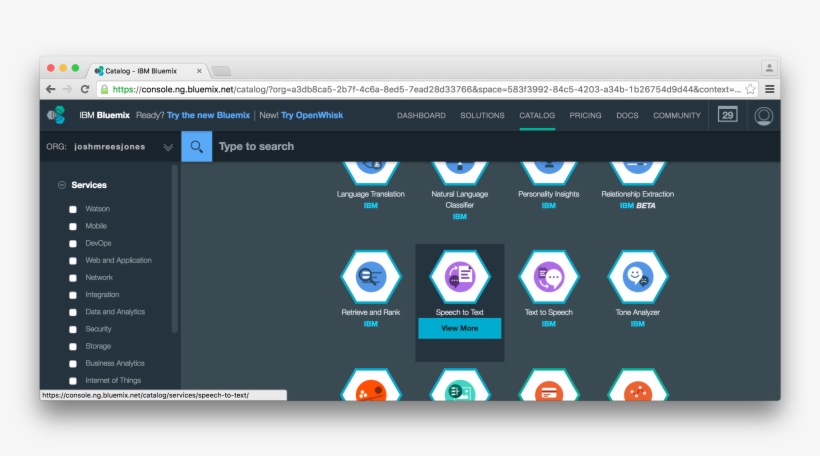
Task: Open a new browser tab
Action: [221, 71]
